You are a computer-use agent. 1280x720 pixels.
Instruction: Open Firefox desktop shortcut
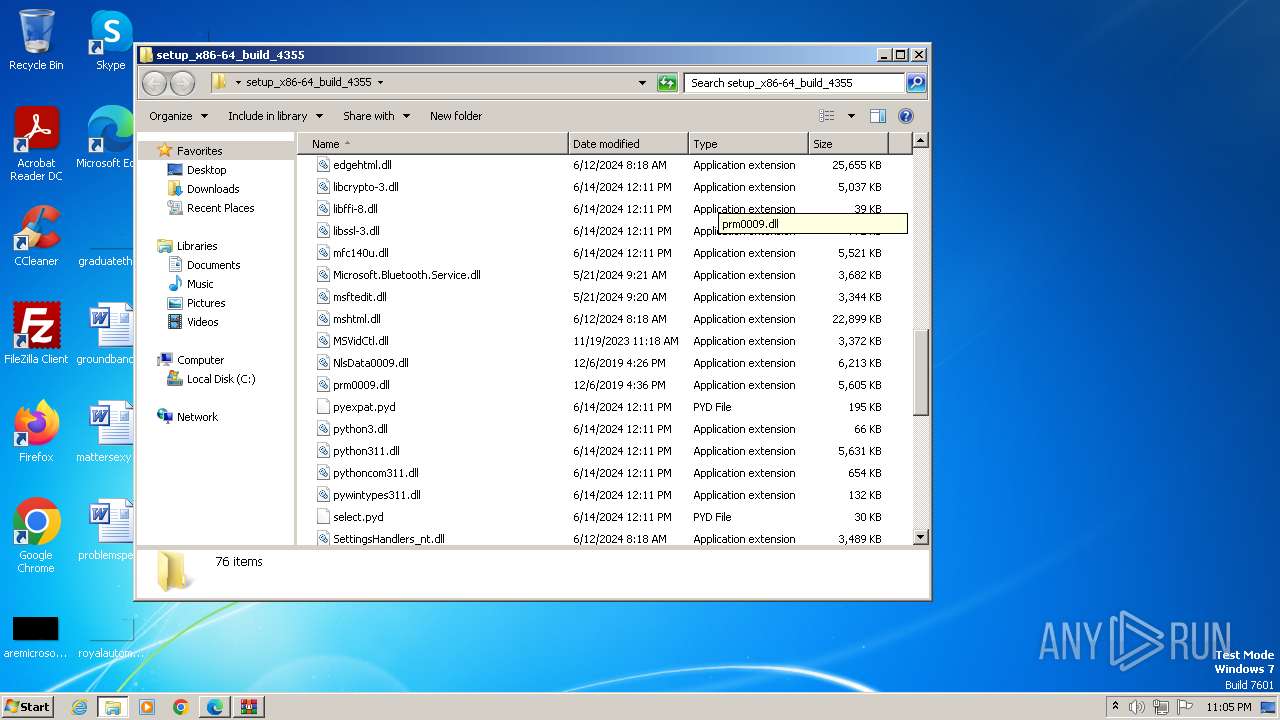pos(36,431)
